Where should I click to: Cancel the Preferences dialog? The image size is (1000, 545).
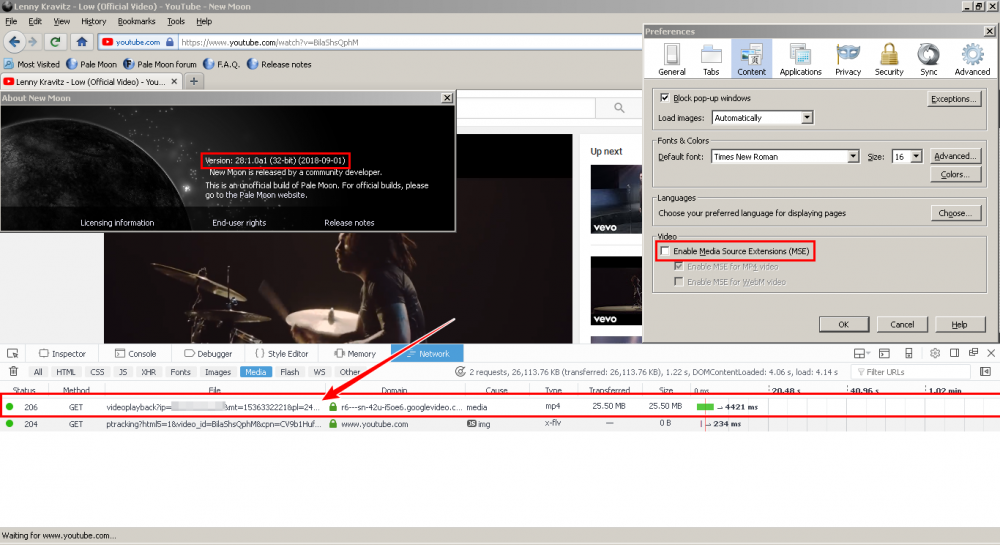coord(902,324)
